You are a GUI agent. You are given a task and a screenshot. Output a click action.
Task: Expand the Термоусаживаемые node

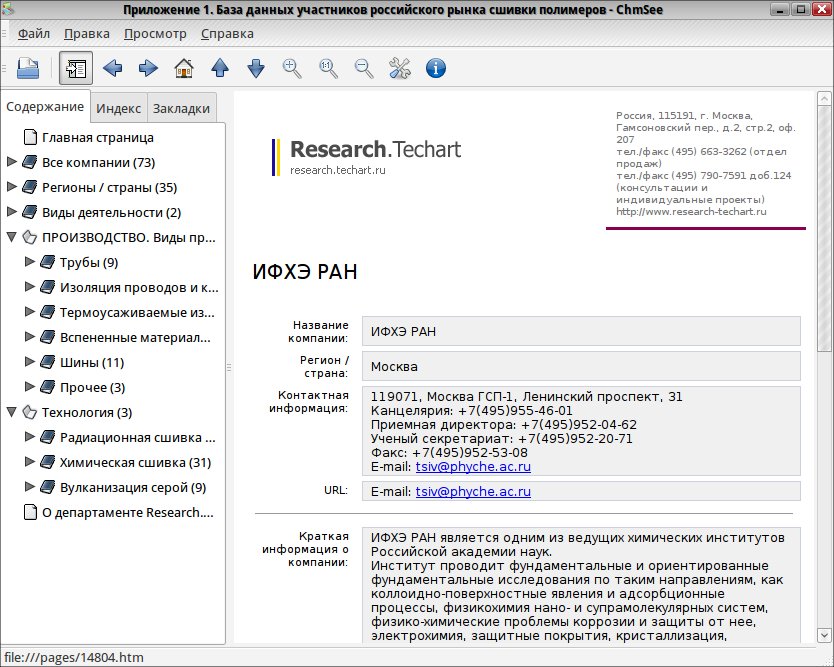point(30,312)
